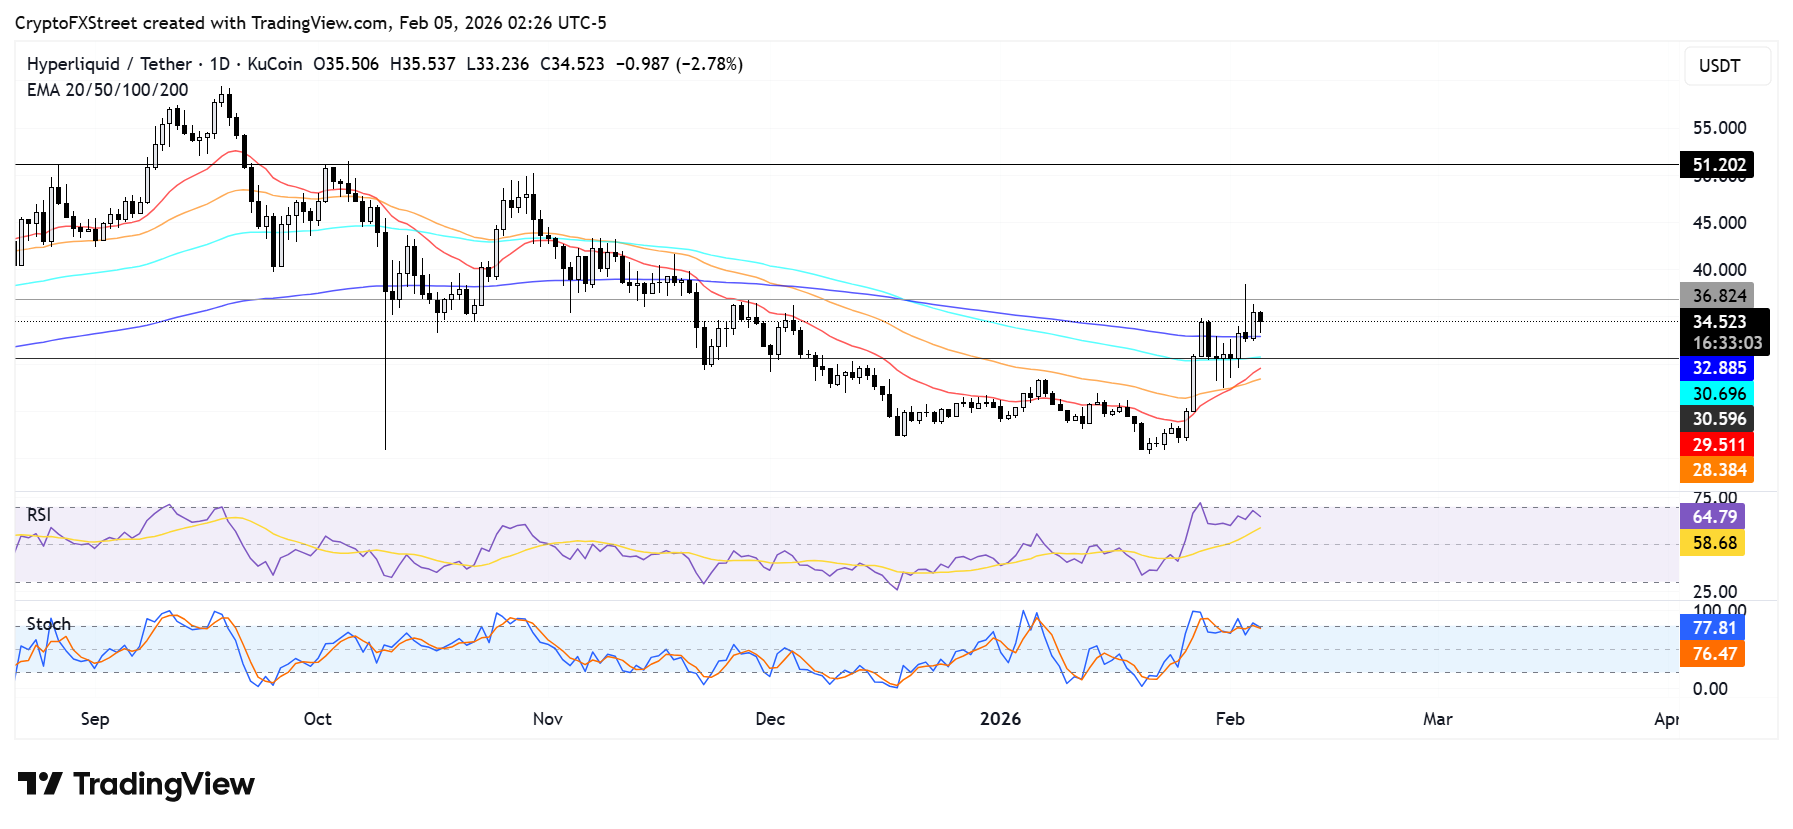Viewport: 1793px width, 829px height.
Task: Click the red 29.511 EMA price tag
Action: (x=1717, y=445)
